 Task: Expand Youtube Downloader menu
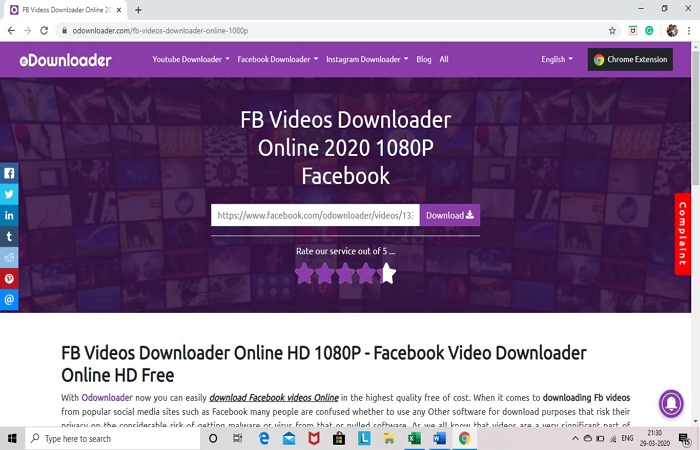191,59
